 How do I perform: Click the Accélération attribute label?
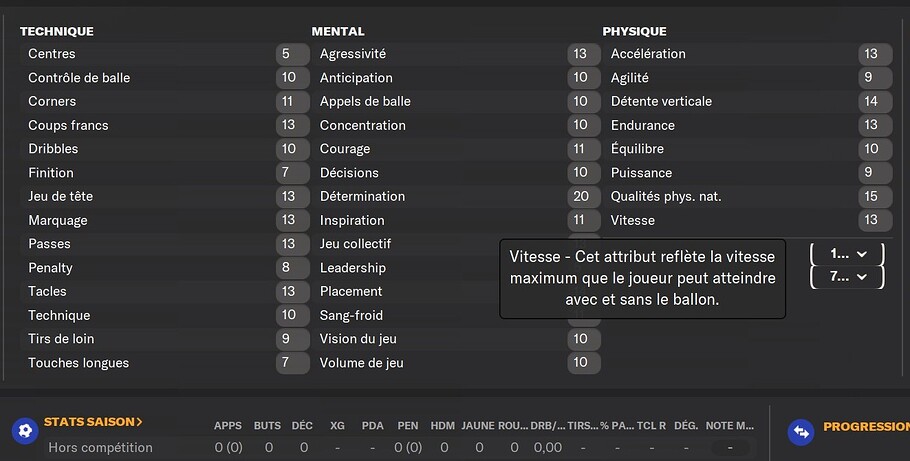[648, 53]
